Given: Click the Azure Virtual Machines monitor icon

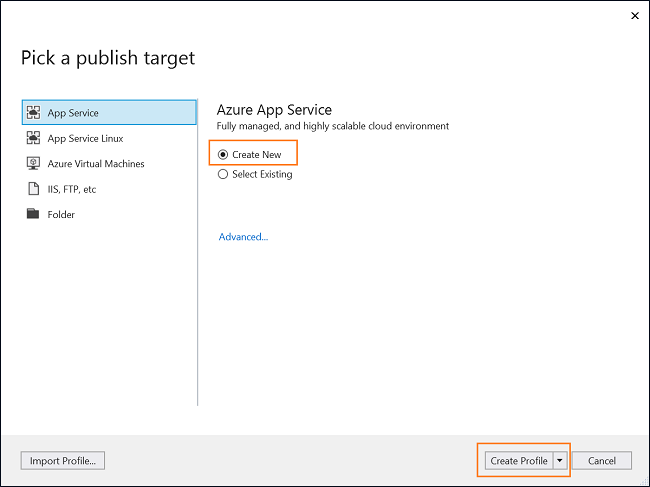Looking at the screenshot, I should [33, 163].
